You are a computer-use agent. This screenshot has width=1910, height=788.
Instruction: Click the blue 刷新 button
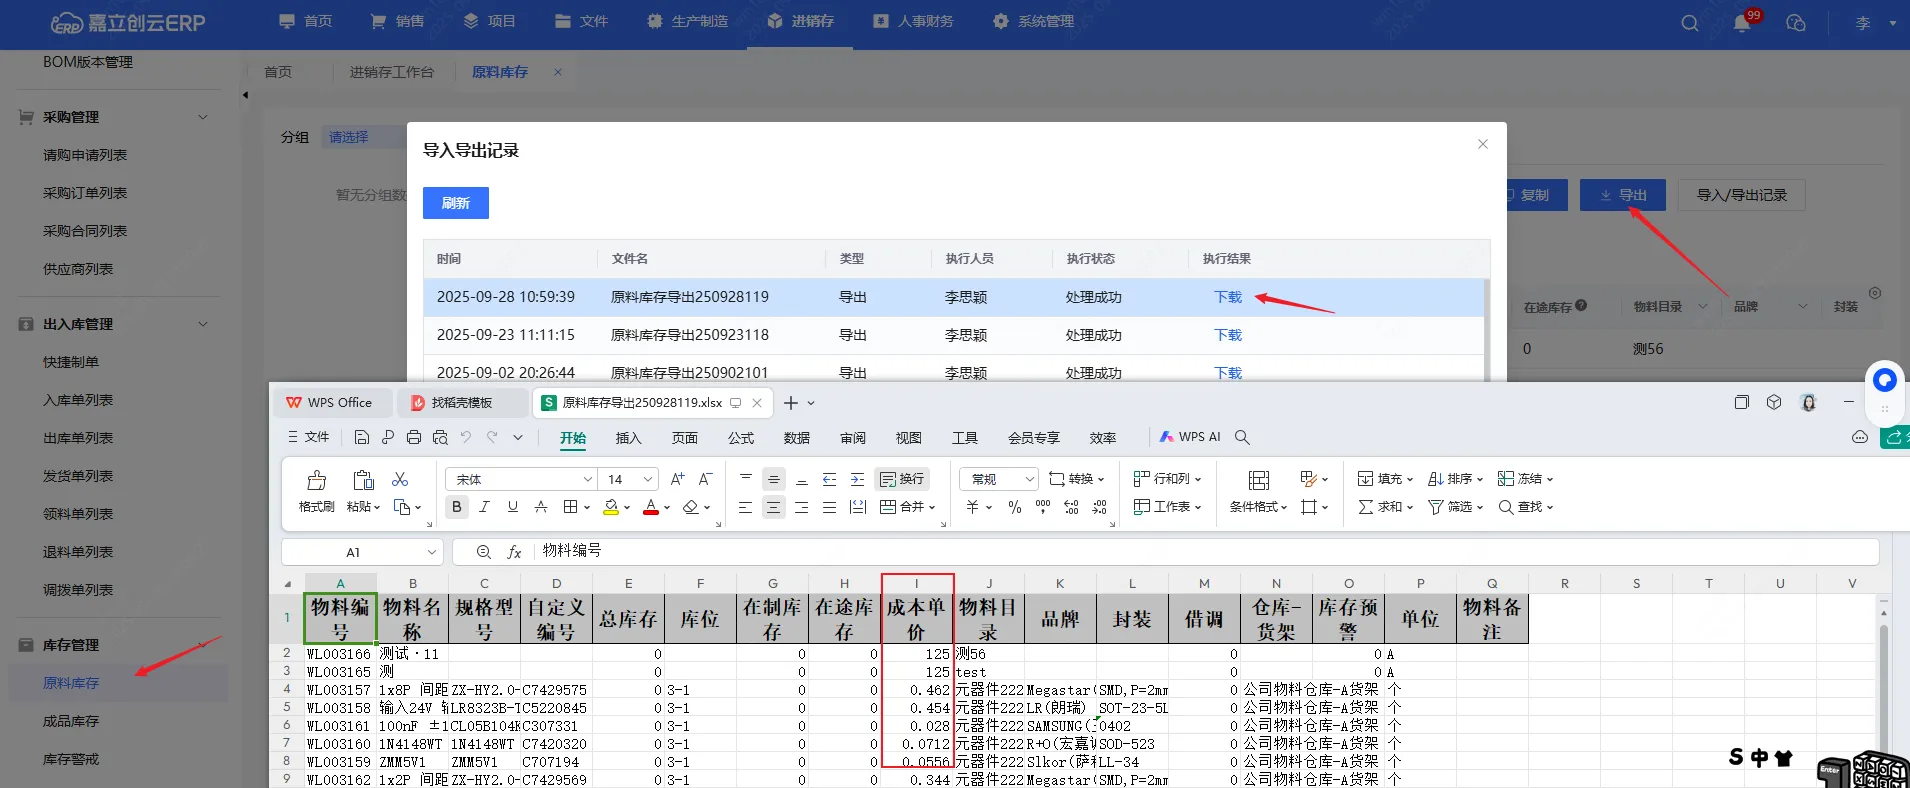coord(455,203)
